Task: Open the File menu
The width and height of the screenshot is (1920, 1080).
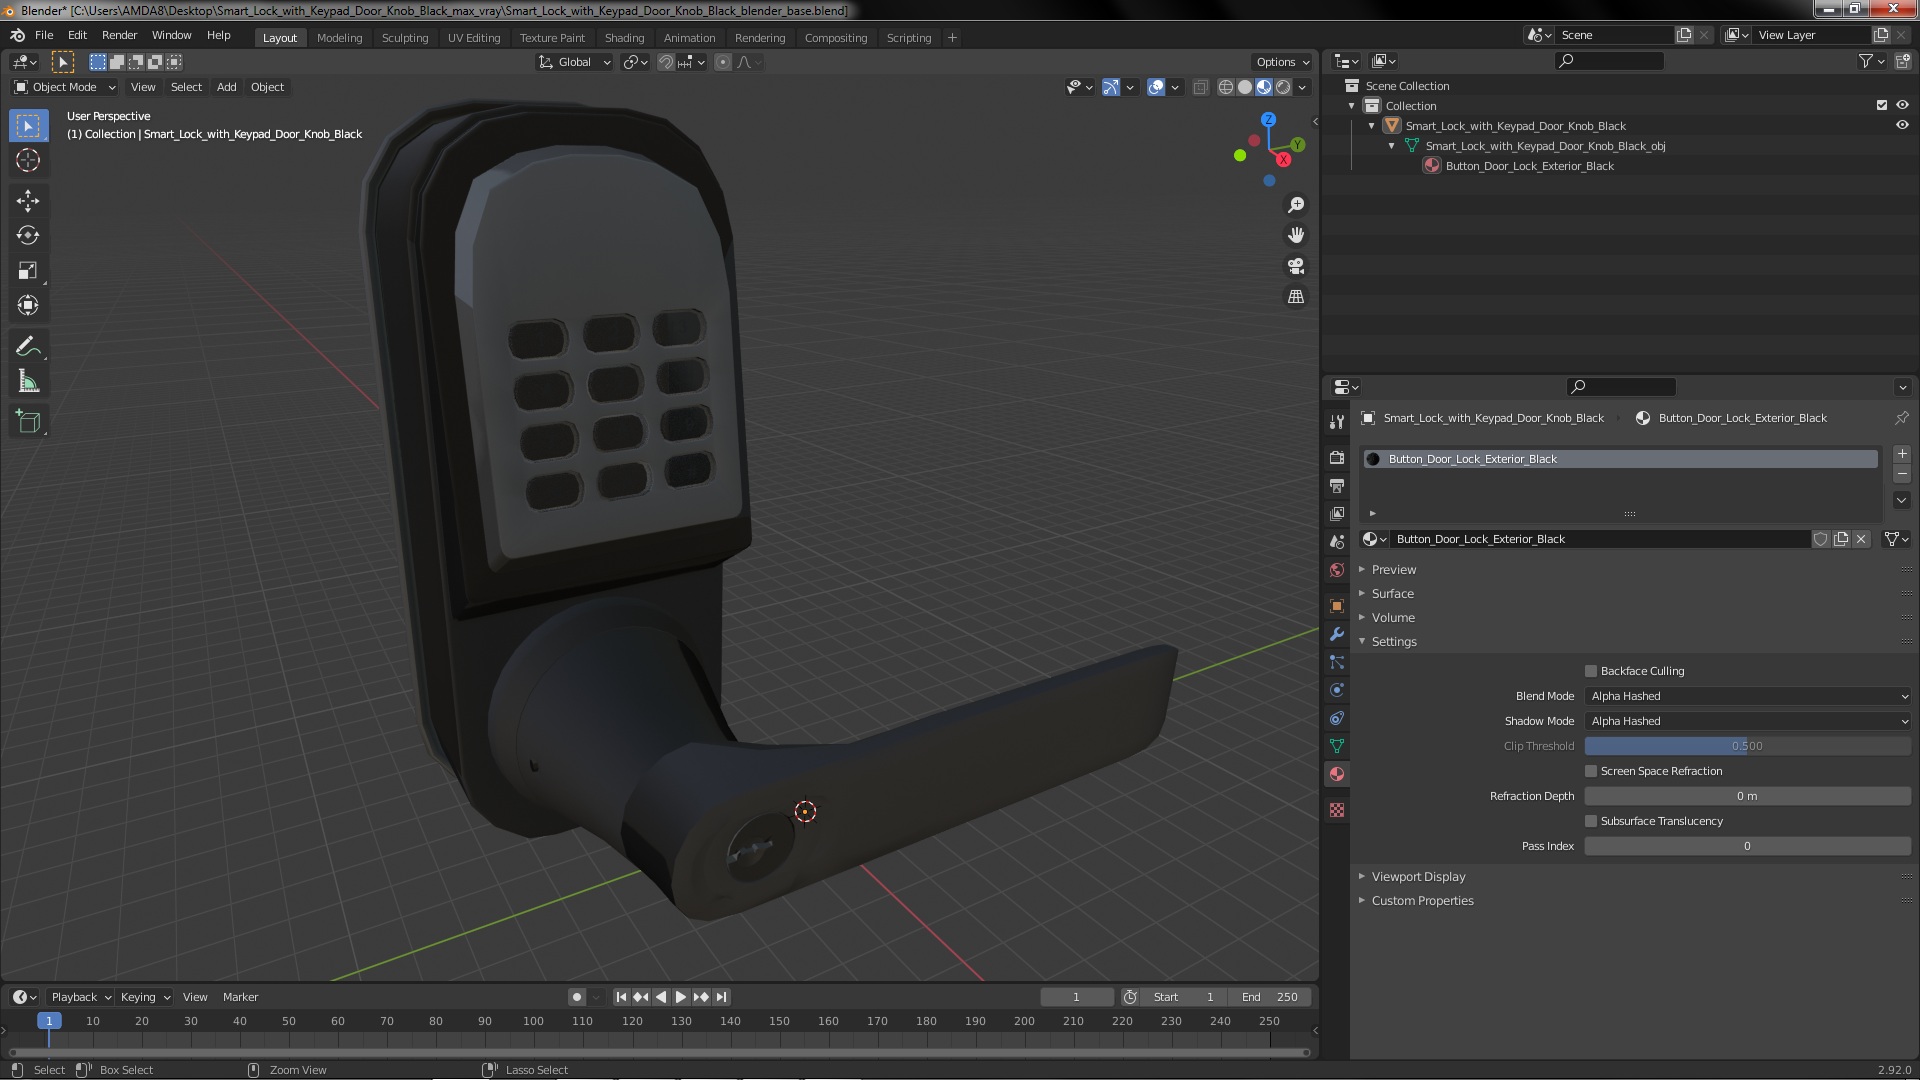Action: pyautogui.click(x=44, y=35)
